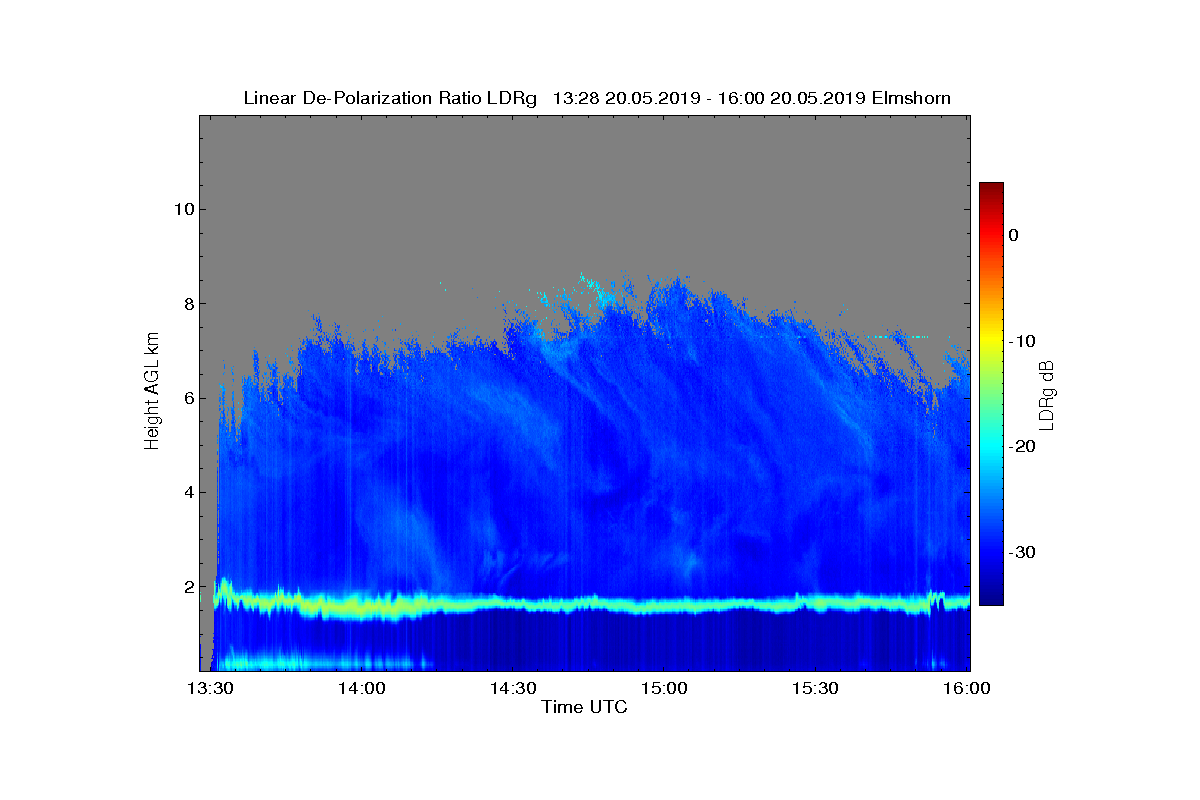
Task: Click the -20 dB colorbar label
Action: click(x=1020, y=446)
